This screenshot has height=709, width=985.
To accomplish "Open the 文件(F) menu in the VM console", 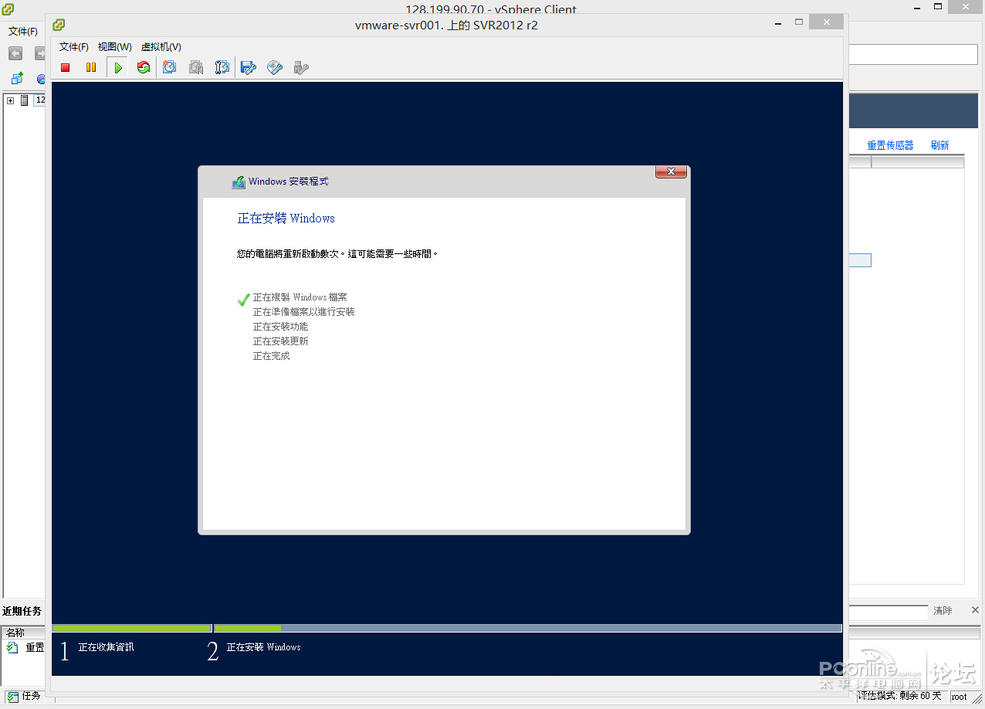I will click(73, 46).
